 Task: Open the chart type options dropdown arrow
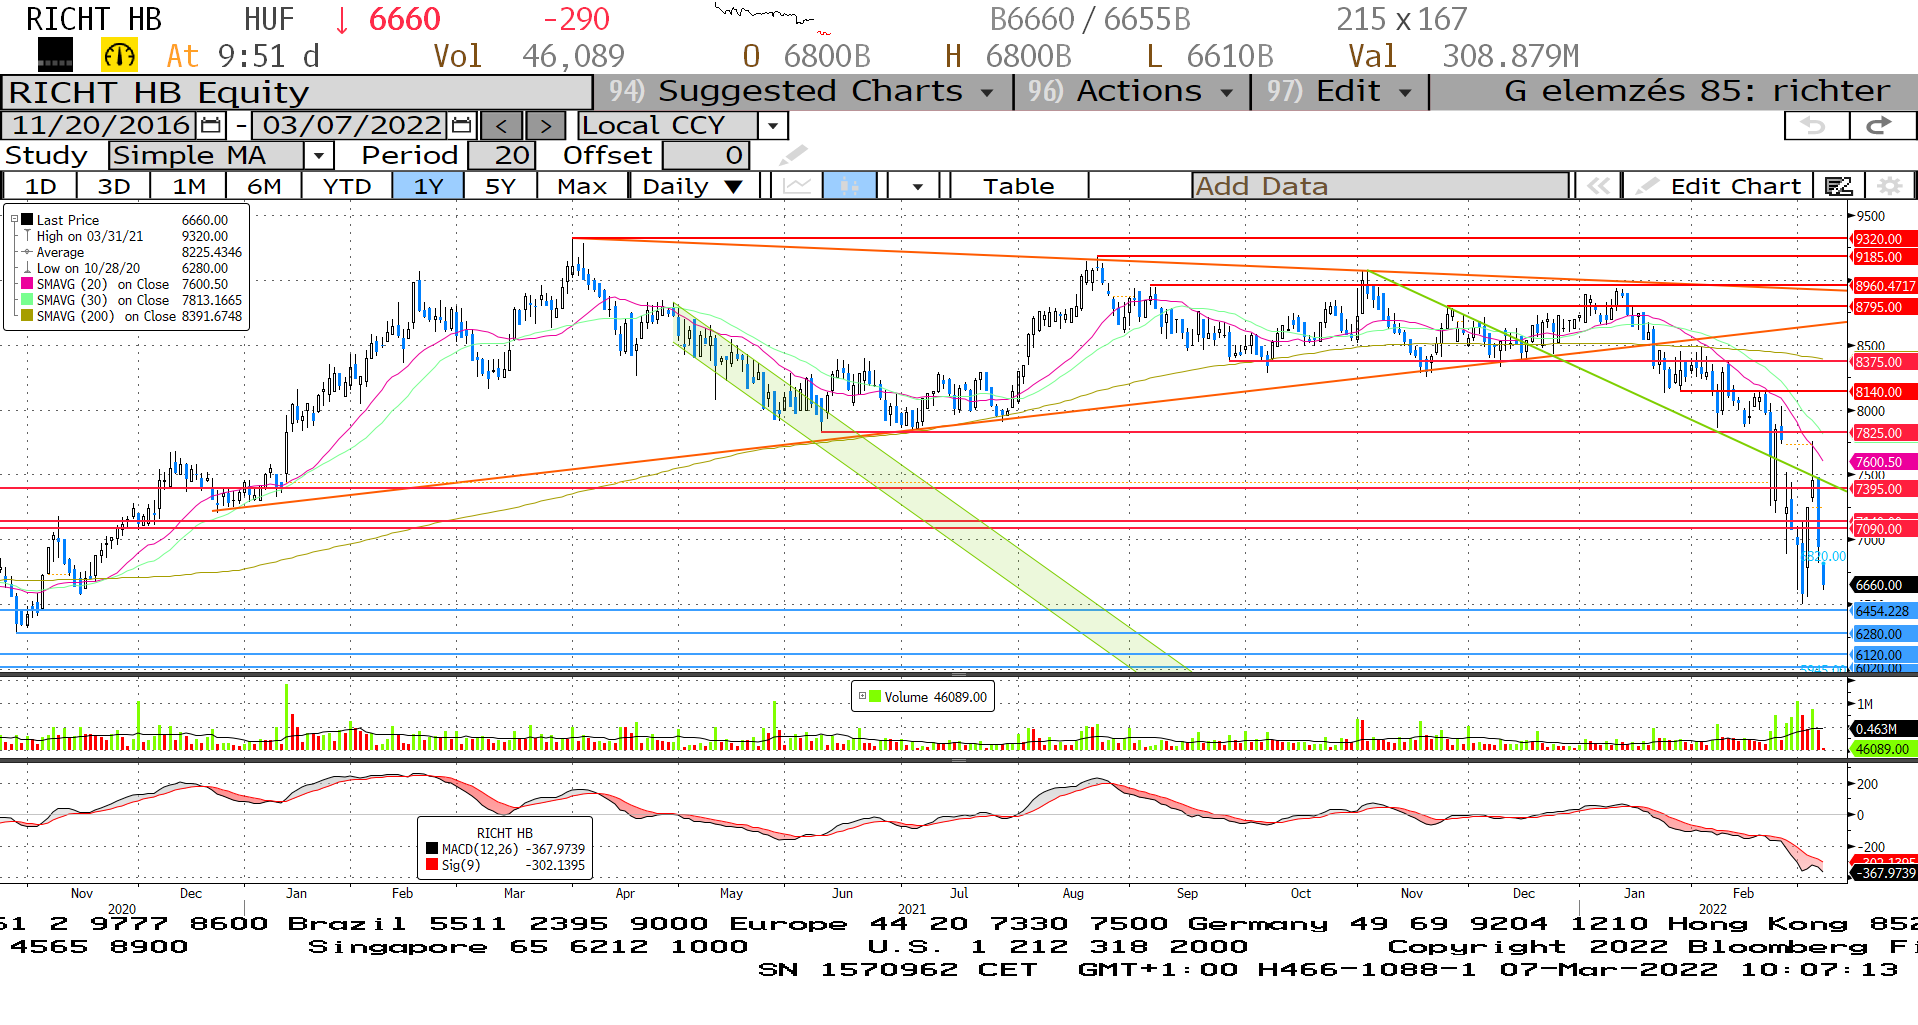[x=916, y=186]
